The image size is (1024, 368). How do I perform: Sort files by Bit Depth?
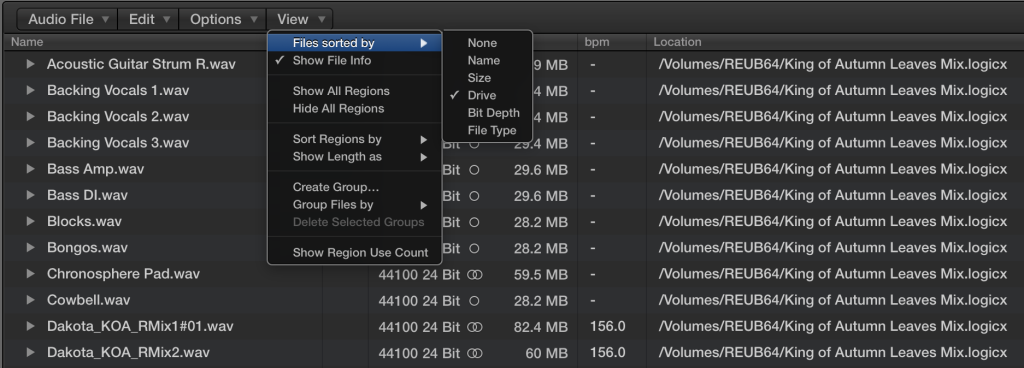pyautogui.click(x=487, y=113)
